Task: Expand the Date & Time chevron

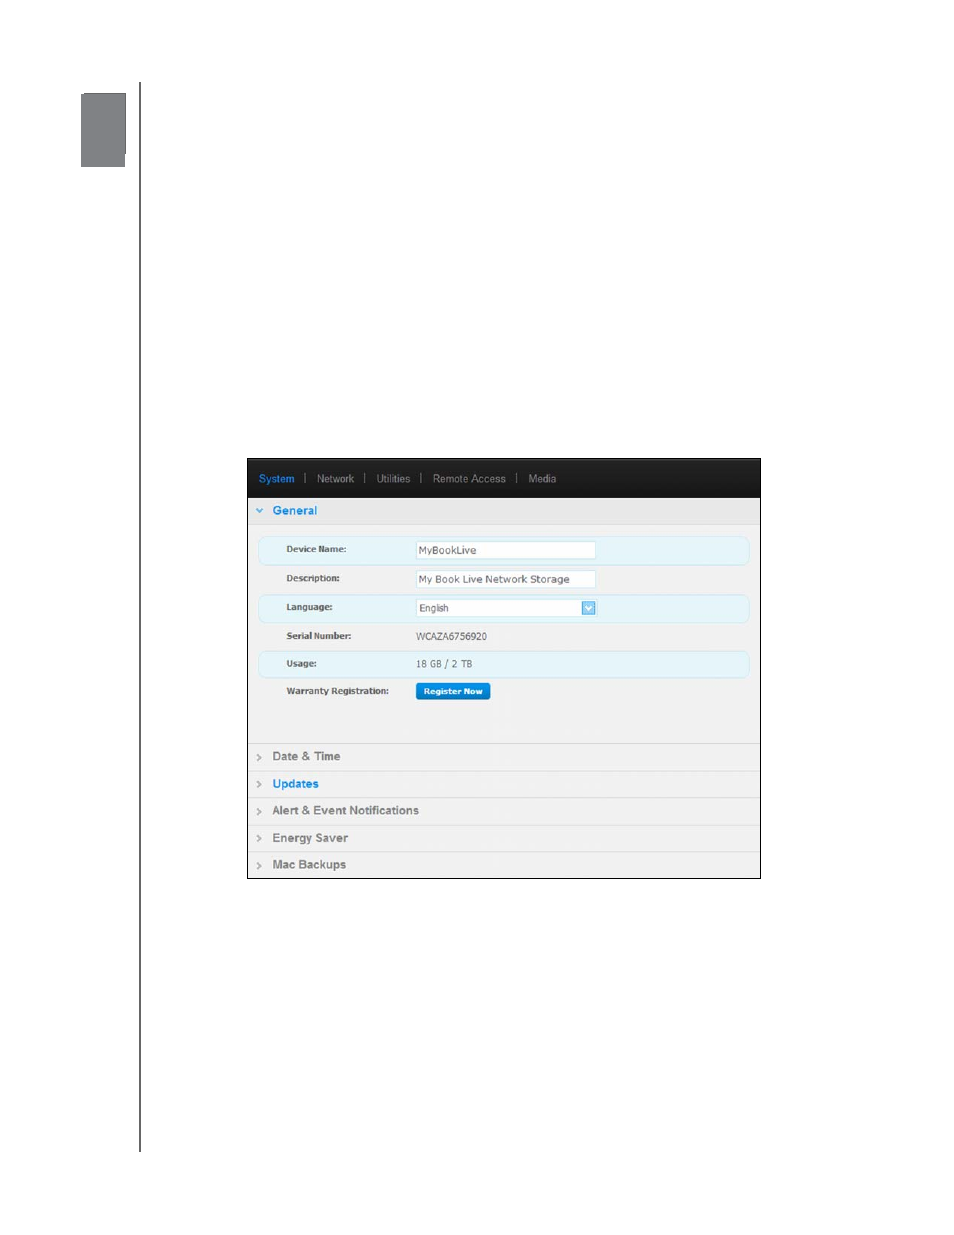Action: point(259,757)
